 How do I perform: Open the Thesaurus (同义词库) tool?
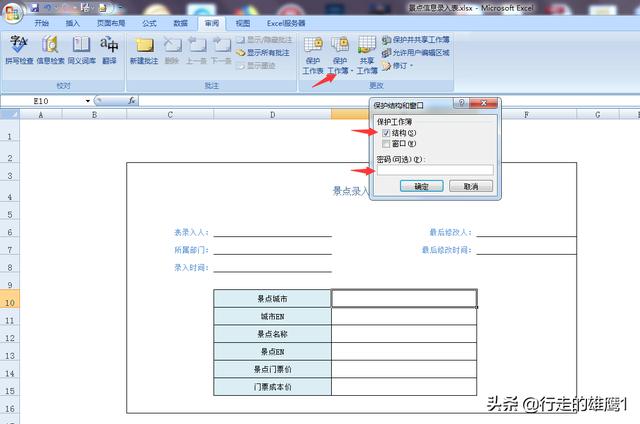click(82, 50)
